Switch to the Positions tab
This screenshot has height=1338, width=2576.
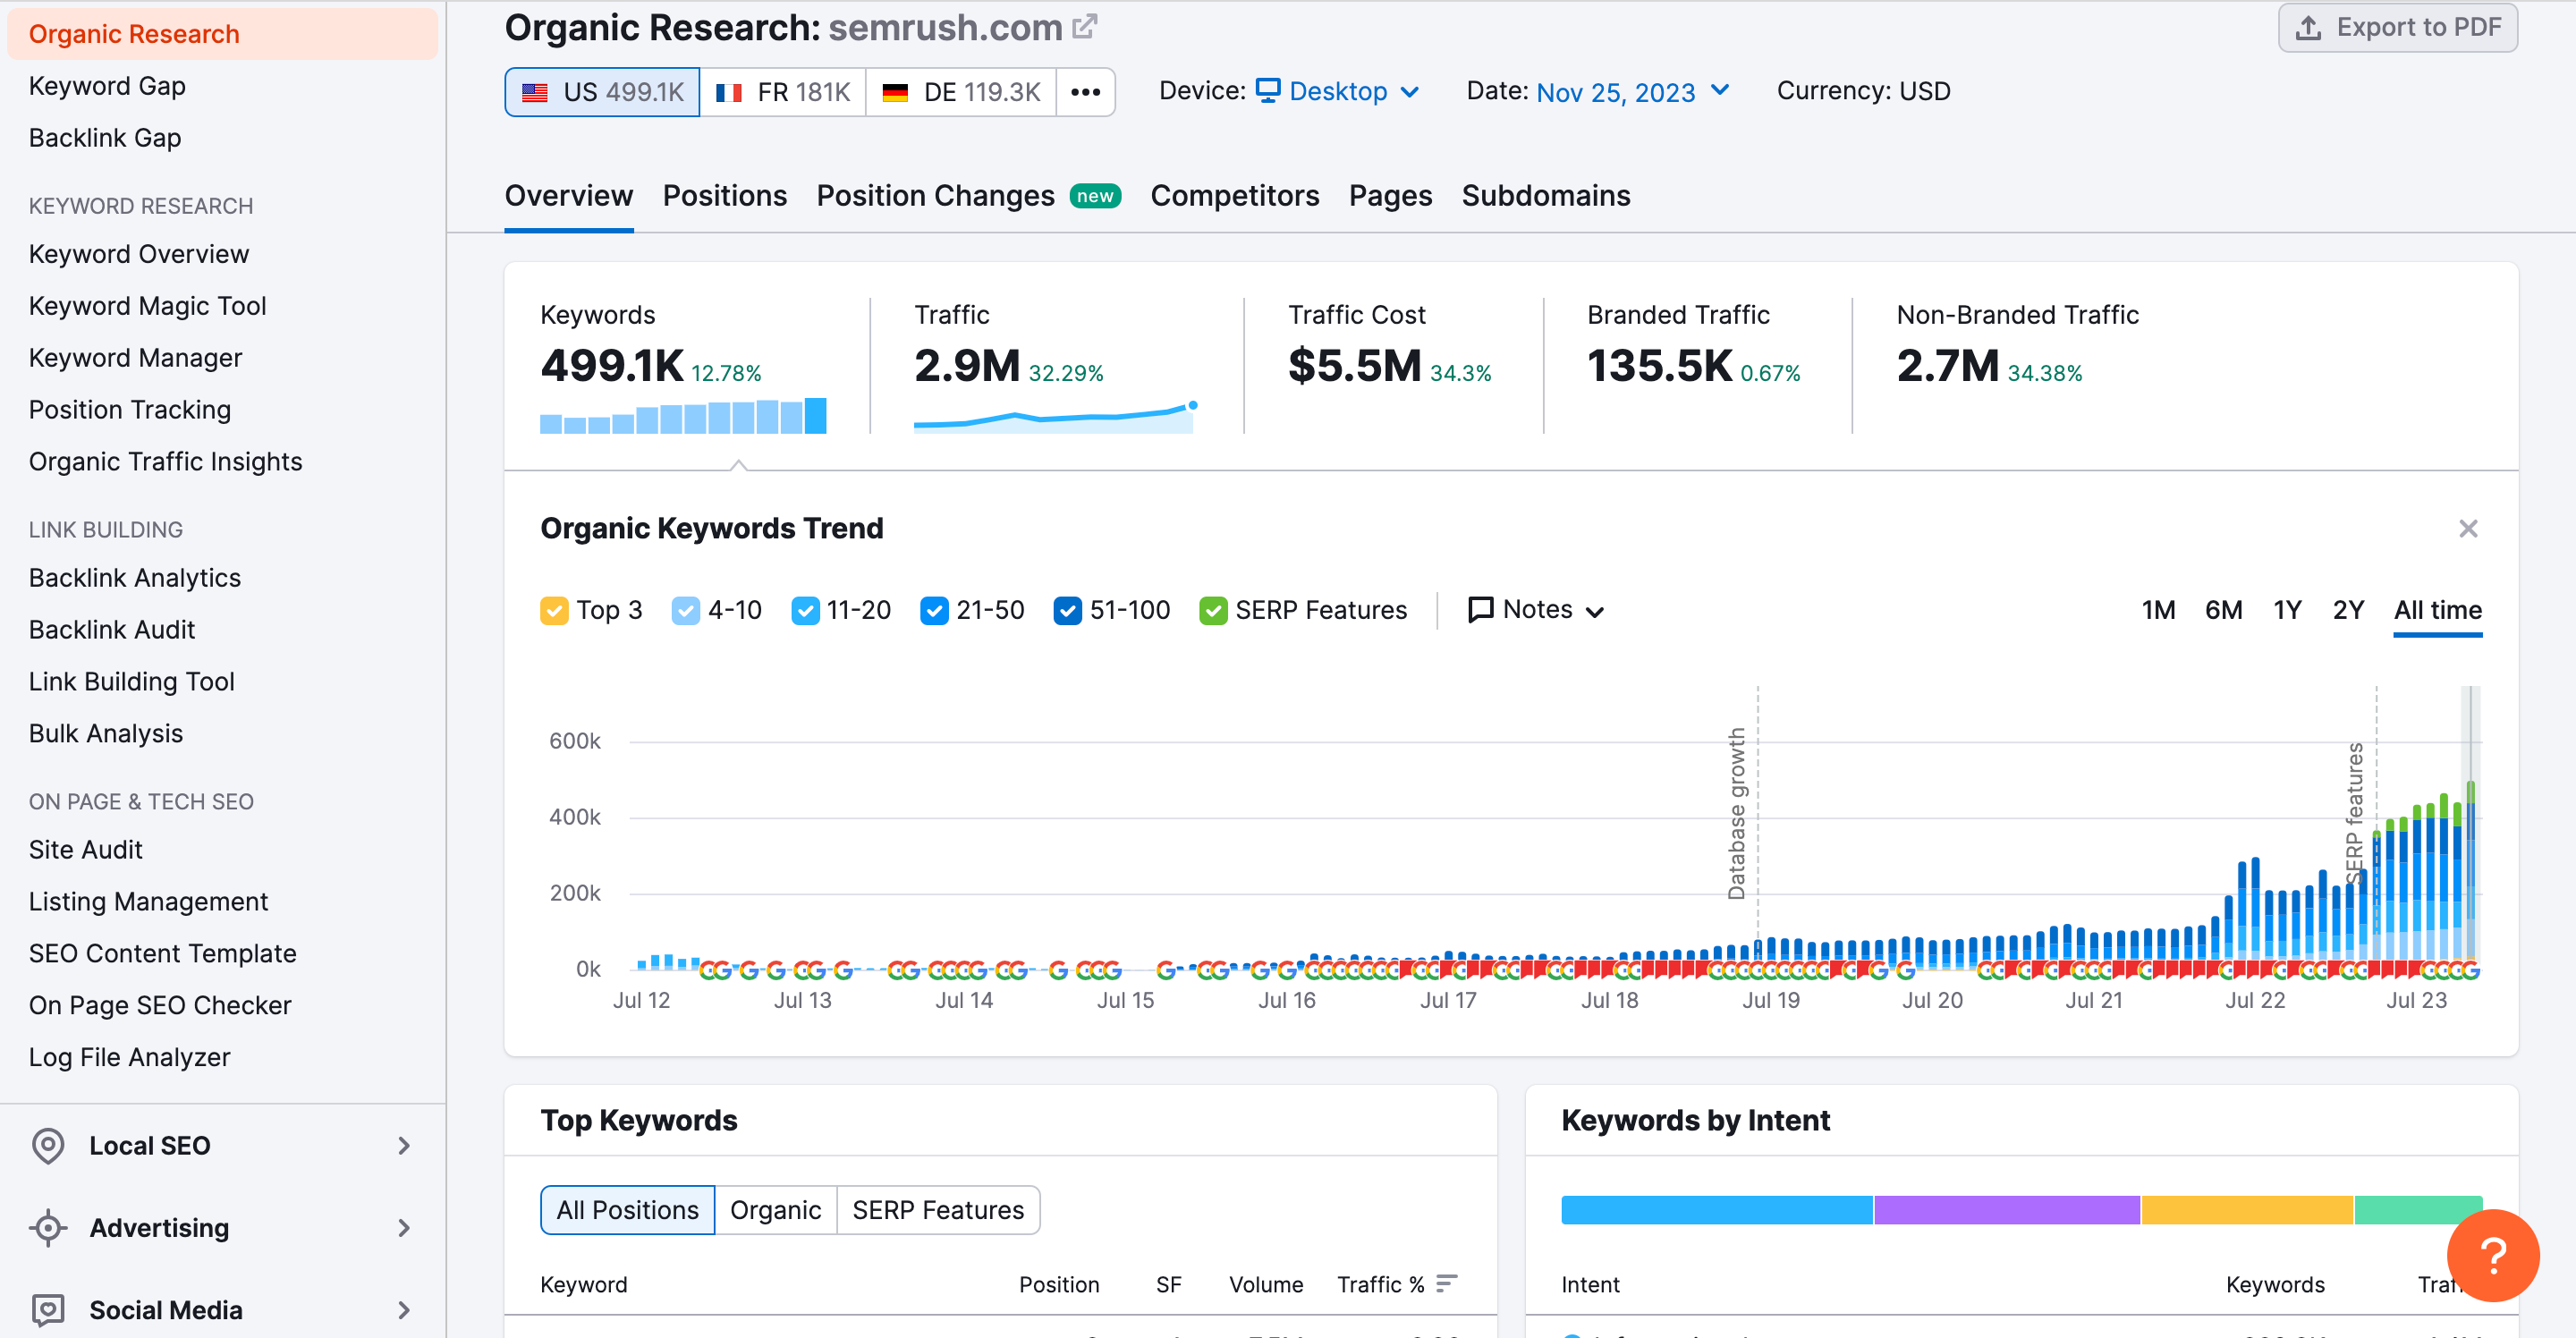click(x=724, y=196)
